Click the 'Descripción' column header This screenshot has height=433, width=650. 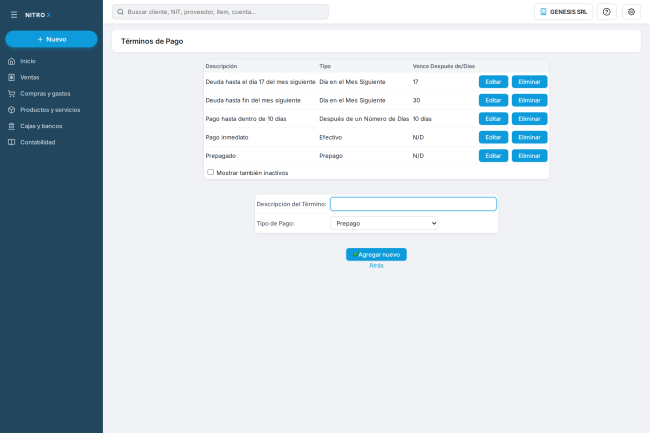[221, 66]
